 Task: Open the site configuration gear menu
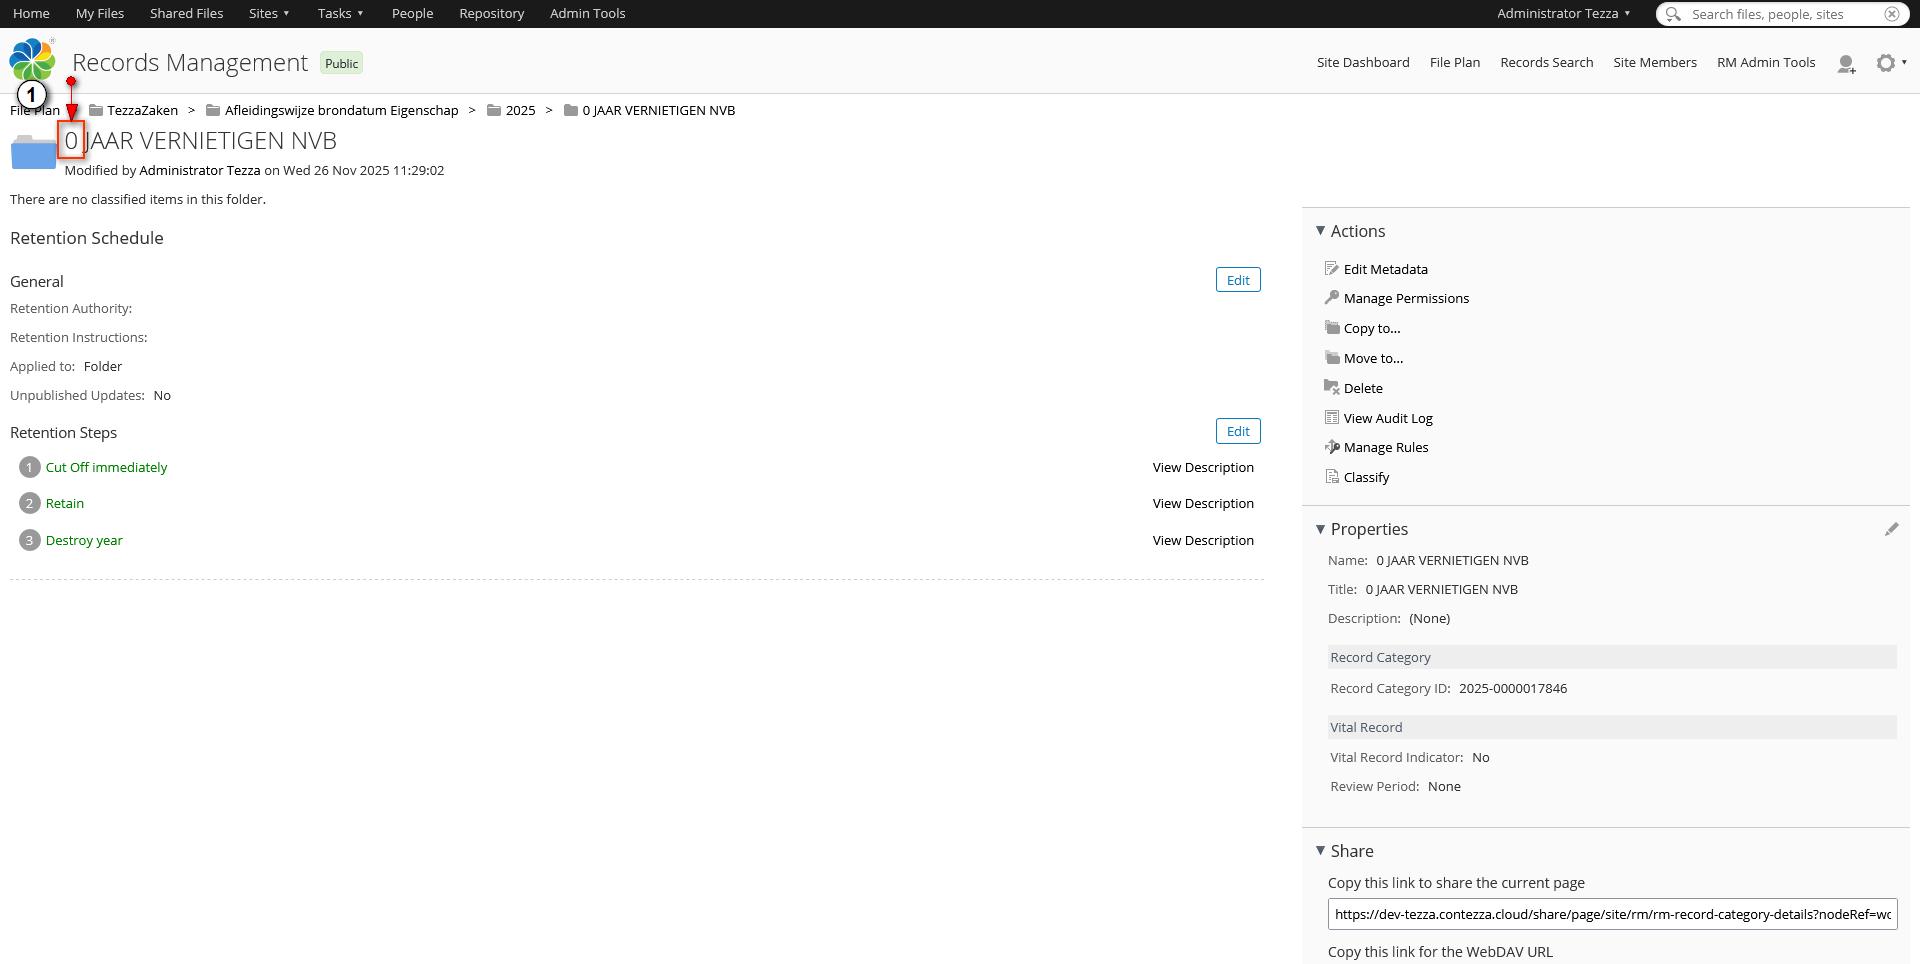pyautogui.click(x=1887, y=63)
